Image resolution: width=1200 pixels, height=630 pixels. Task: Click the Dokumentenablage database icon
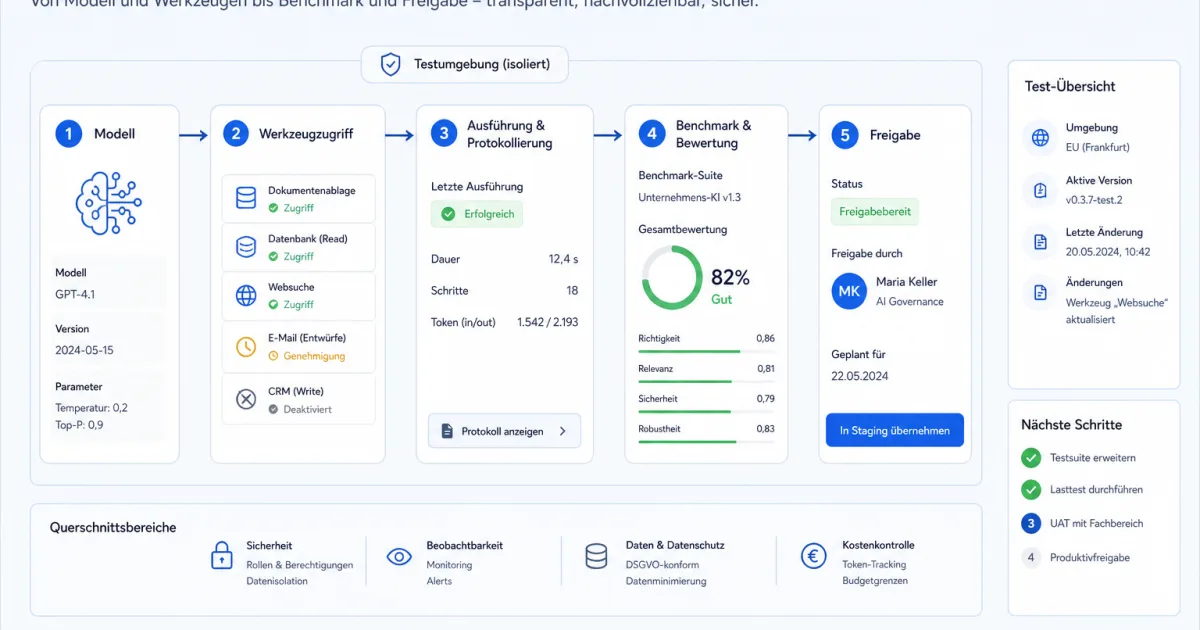coord(246,198)
